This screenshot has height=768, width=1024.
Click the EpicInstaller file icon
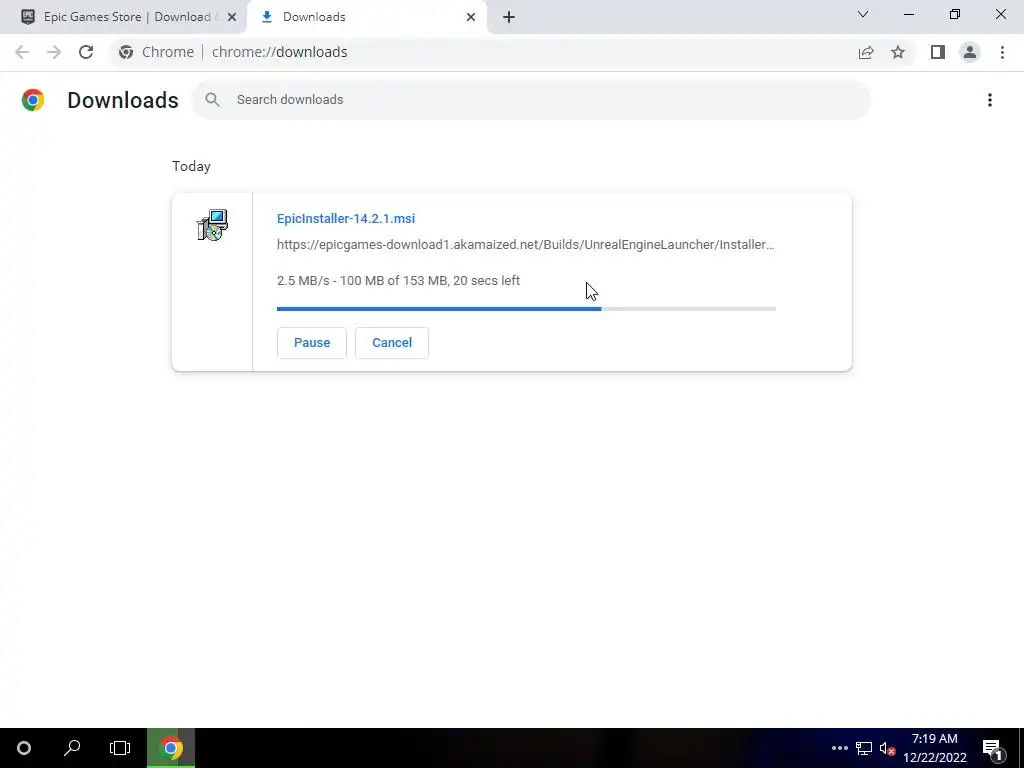pos(212,225)
